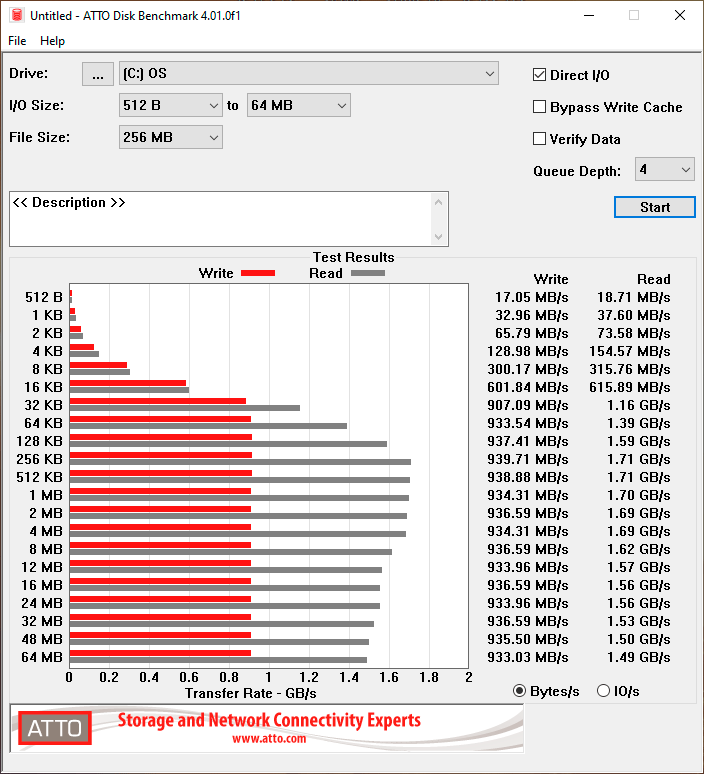Click the 12 MB row label
Viewport: 704px width, 774px height.
(42, 568)
